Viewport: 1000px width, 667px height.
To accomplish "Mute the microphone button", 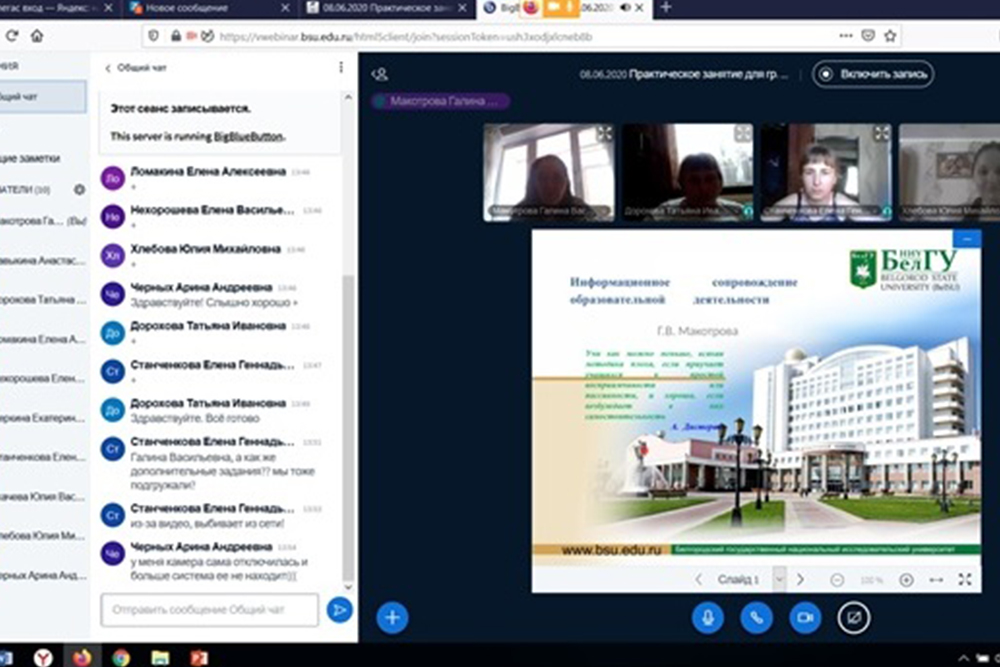I will pos(707,618).
